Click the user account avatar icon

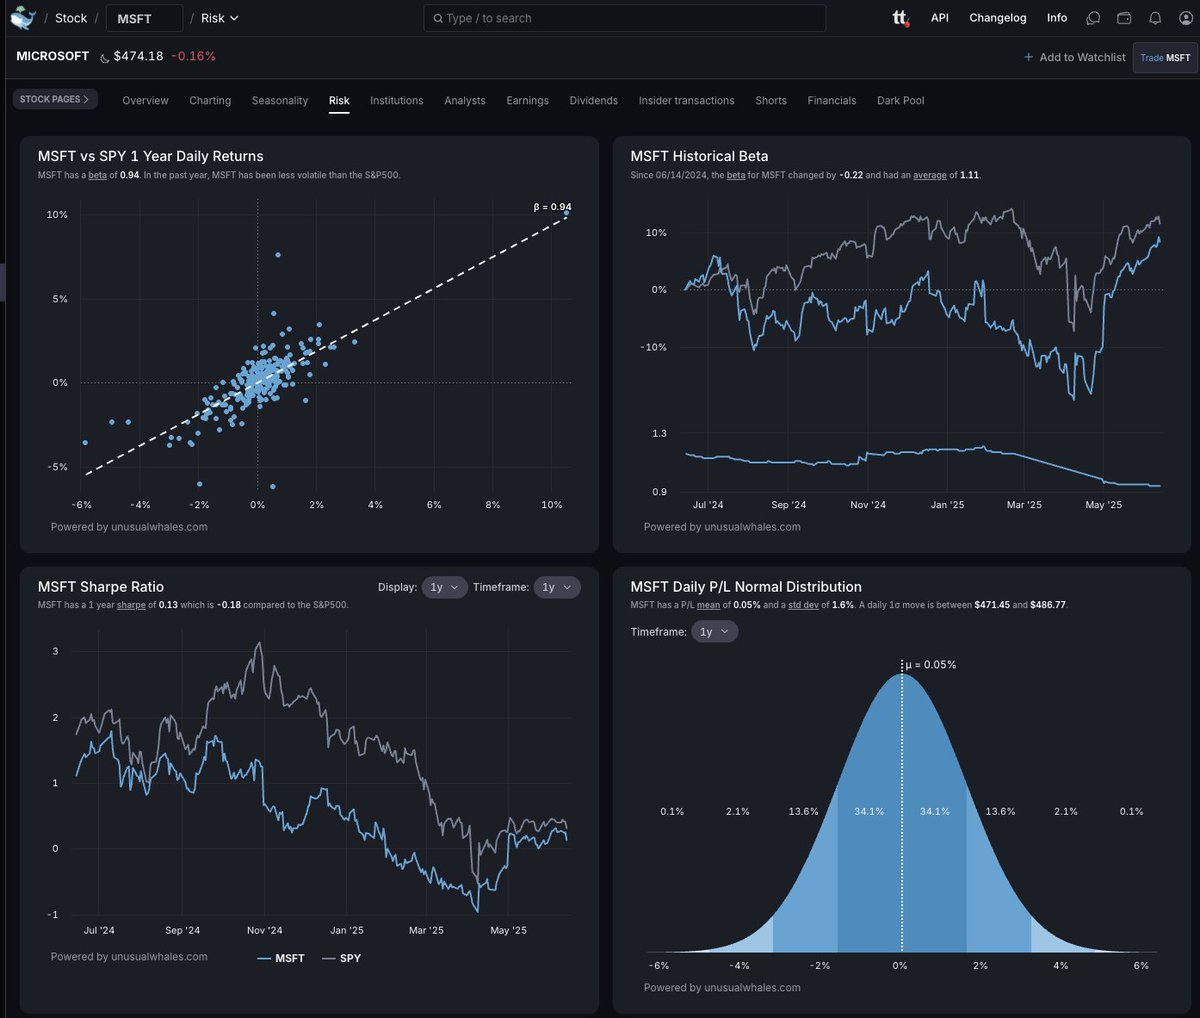click(1186, 18)
